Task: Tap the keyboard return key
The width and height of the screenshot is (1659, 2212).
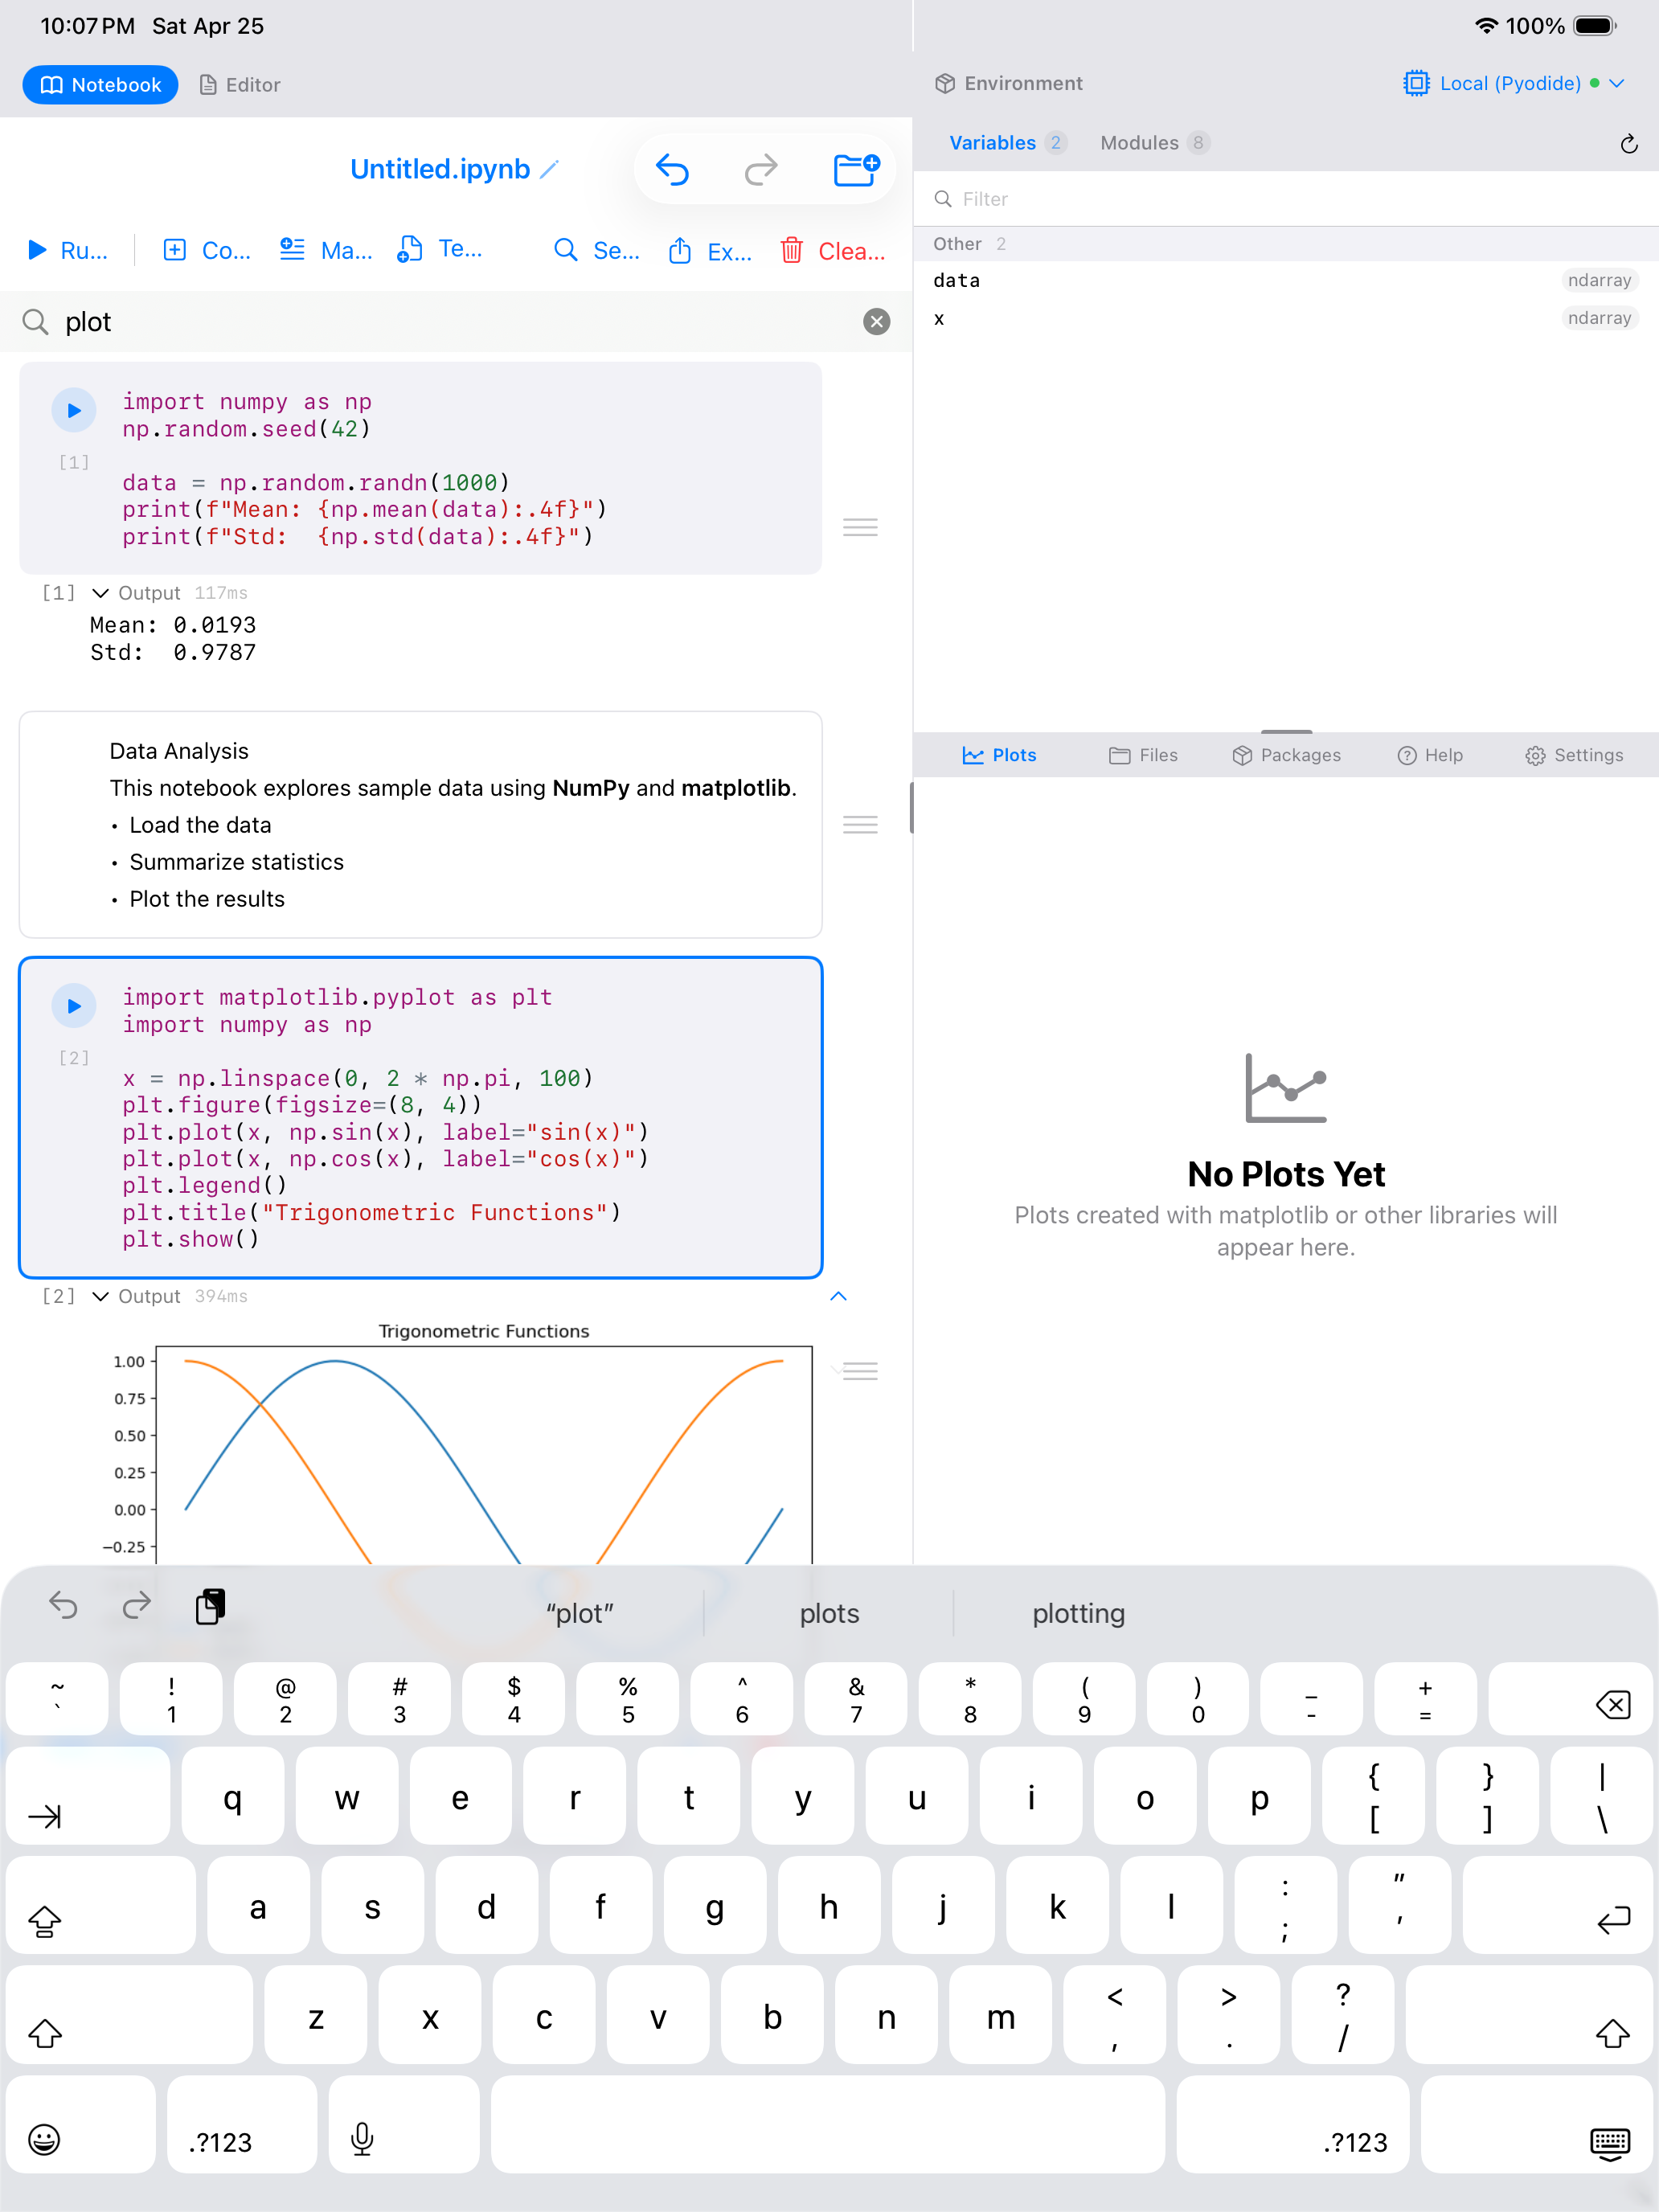Action: click(x=1558, y=1906)
